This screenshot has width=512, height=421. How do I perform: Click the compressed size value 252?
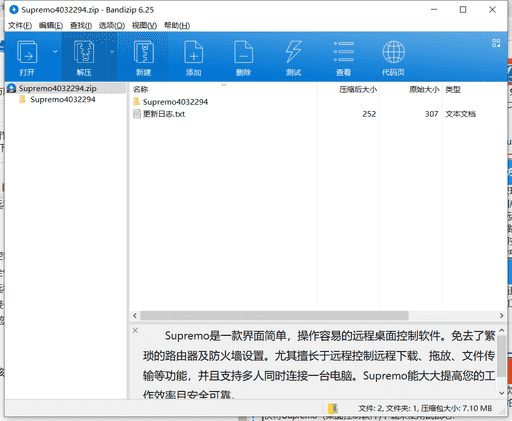click(369, 114)
